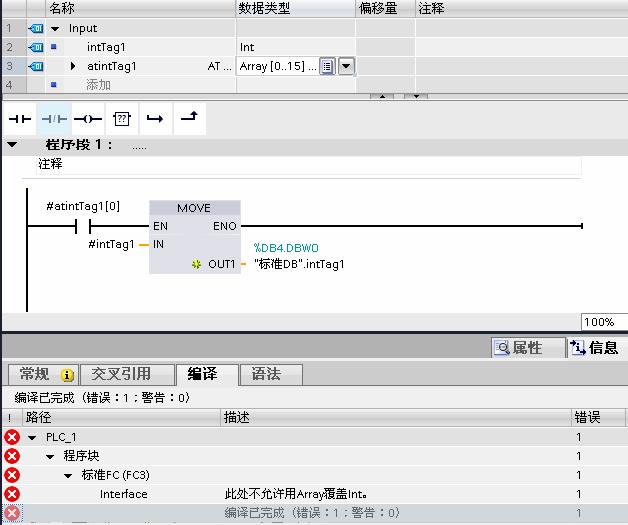Insert a normally open contact
Viewport: 628px width, 525px height.
pyautogui.click(x=20, y=119)
